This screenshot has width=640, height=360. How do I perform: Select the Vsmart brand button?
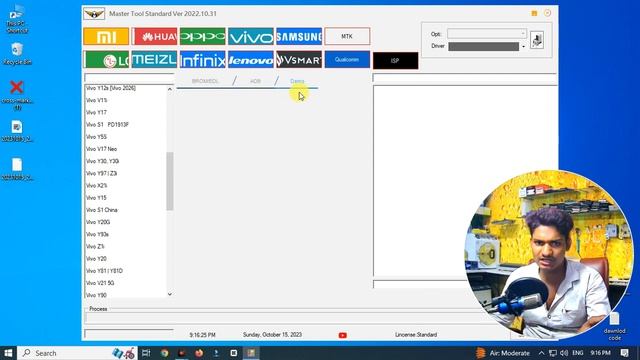coord(299,60)
